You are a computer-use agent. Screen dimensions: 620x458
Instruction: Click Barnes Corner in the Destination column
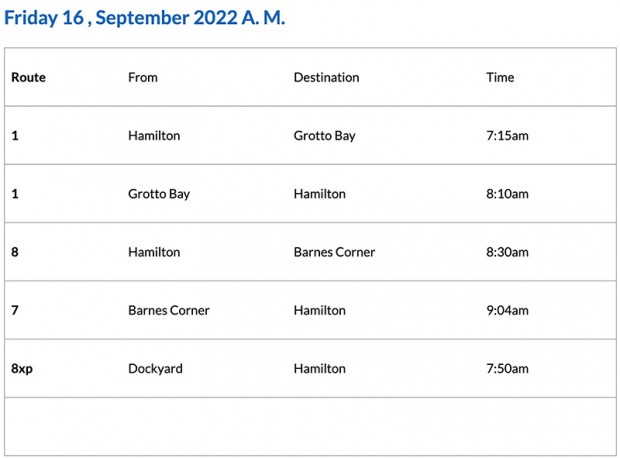coord(334,252)
